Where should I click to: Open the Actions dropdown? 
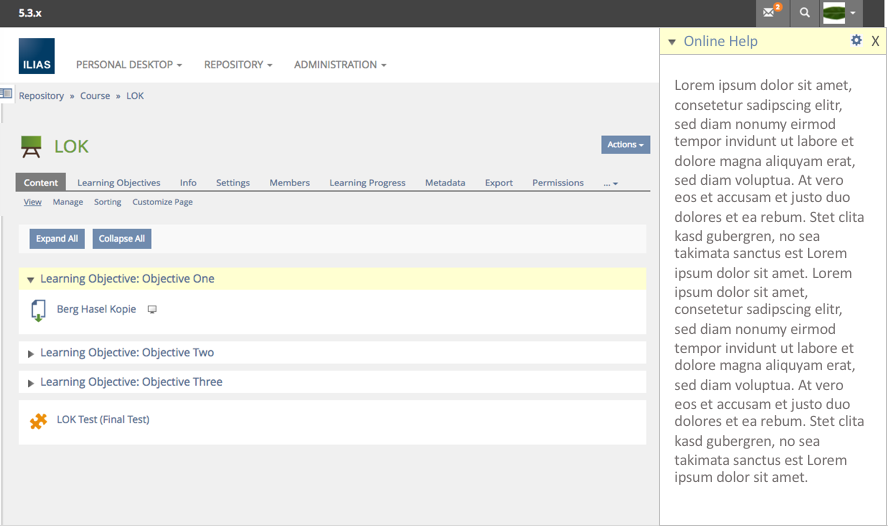625,145
